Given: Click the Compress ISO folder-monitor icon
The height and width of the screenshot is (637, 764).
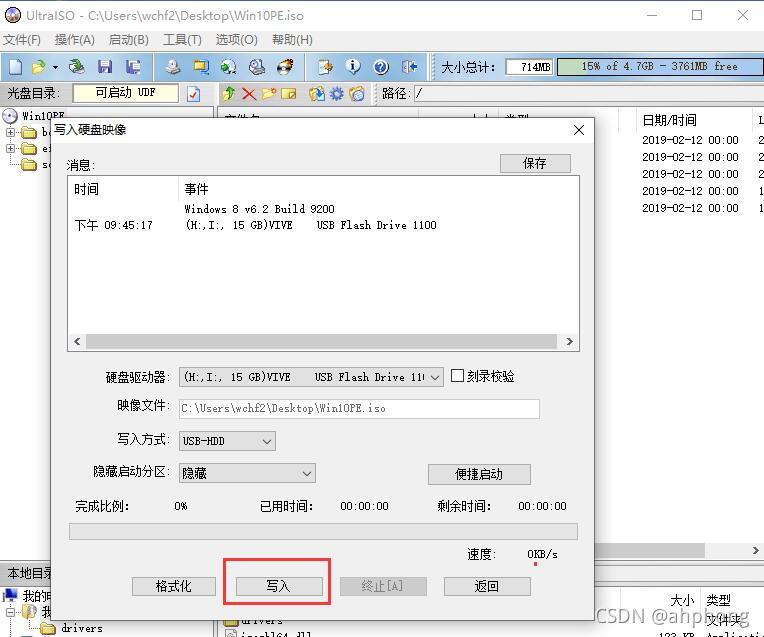Looking at the screenshot, I should tap(201, 67).
